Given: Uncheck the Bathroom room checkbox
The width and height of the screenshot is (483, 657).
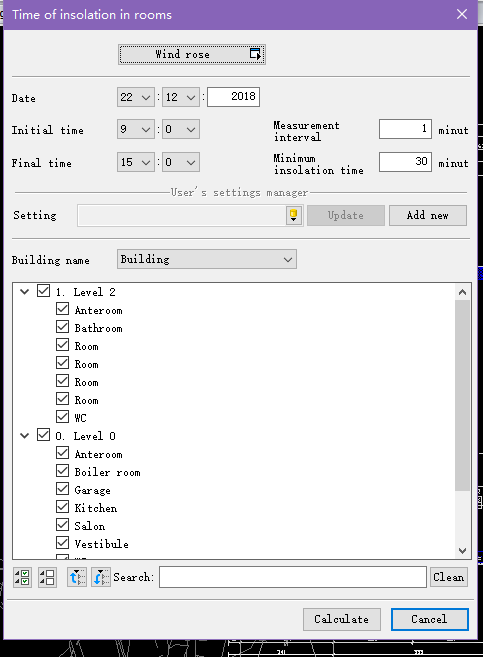Looking at the screenshot, I should 62,327.
